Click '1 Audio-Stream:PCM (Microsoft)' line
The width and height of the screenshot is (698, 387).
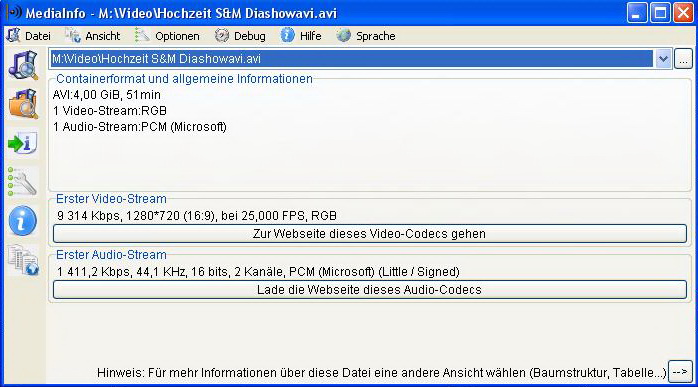pyautogui.click(x=140, y=127)
